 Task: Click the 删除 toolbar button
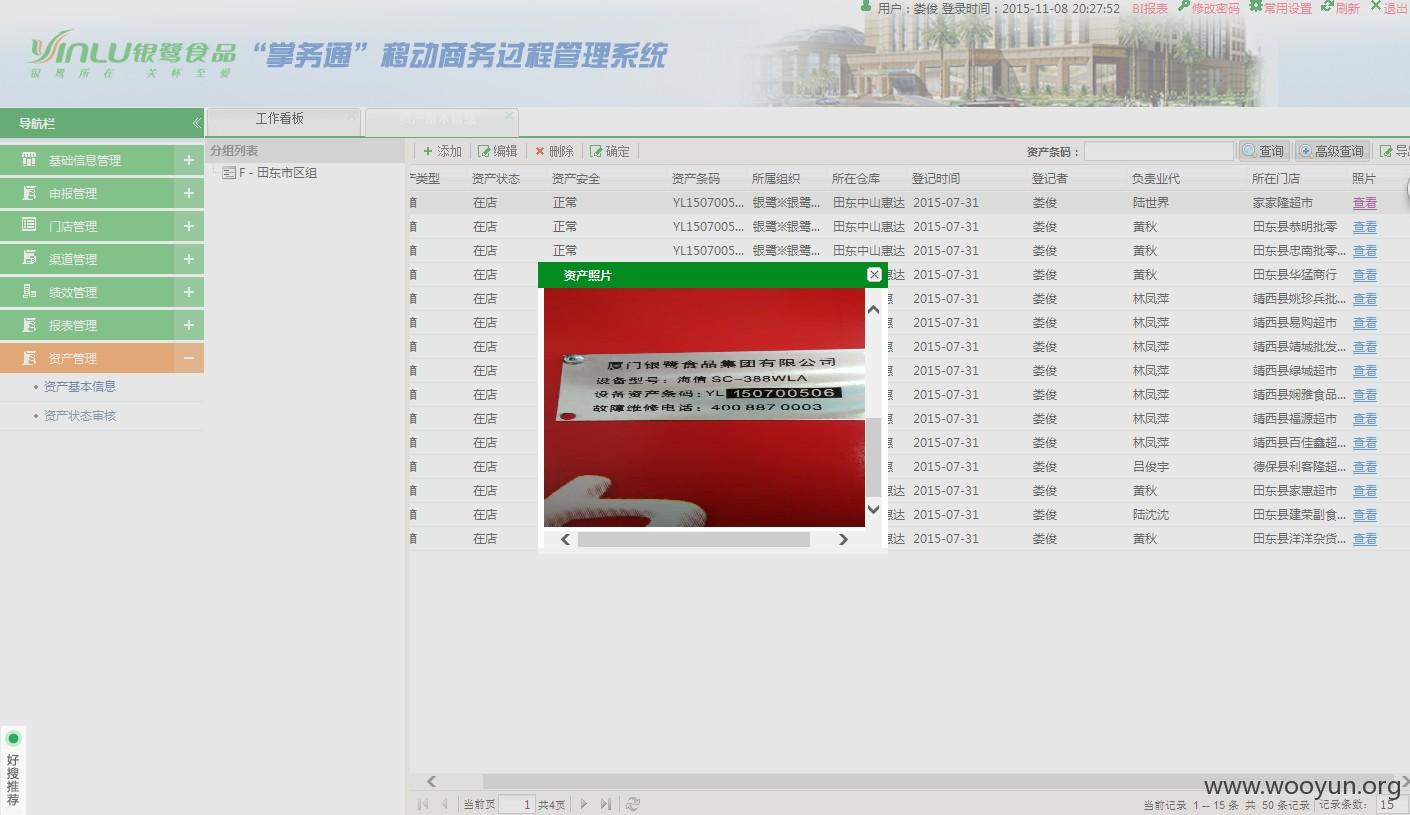click(554, 151)
